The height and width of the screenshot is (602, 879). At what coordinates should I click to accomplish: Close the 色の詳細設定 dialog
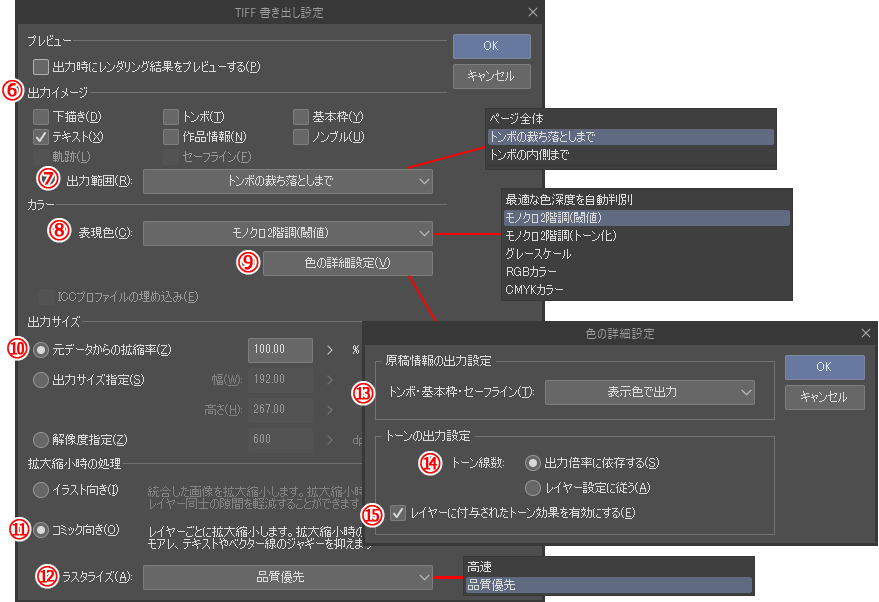tap(866, 333)
